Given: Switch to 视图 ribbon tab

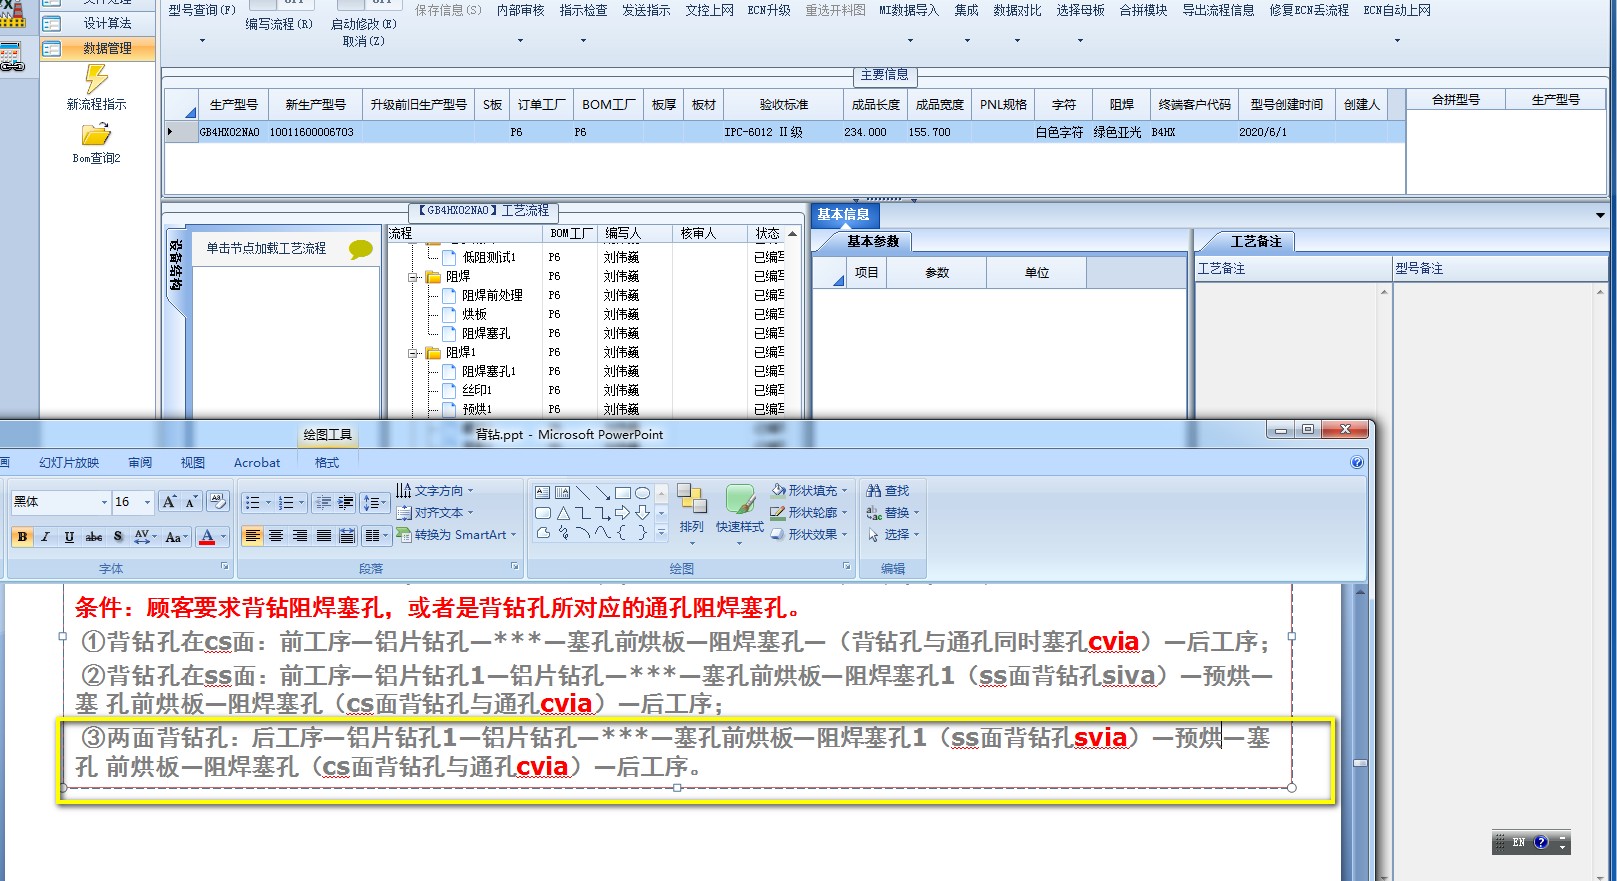Looking at the screenshot, I should click(193, 463).
